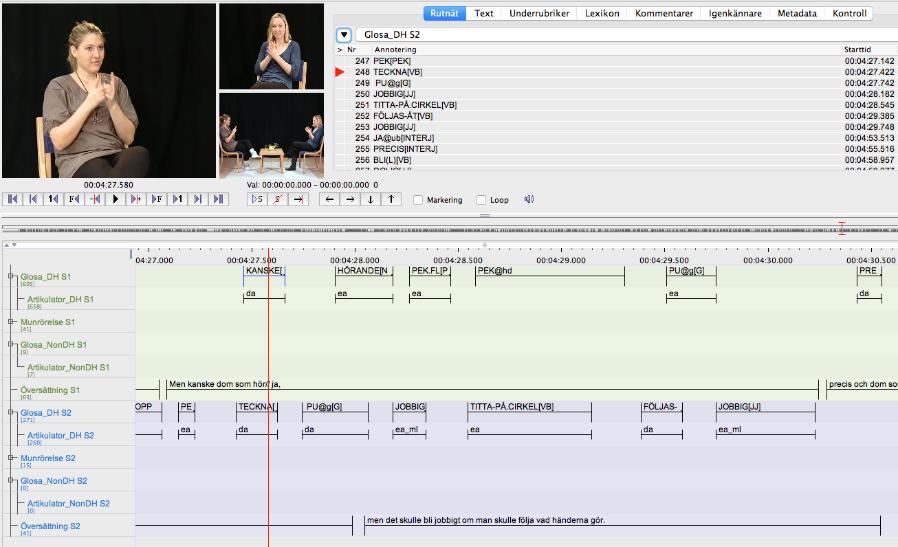Switch to the Lexikon tab
The height and width of the screenshot is (547, 898).
click(602, 13)
